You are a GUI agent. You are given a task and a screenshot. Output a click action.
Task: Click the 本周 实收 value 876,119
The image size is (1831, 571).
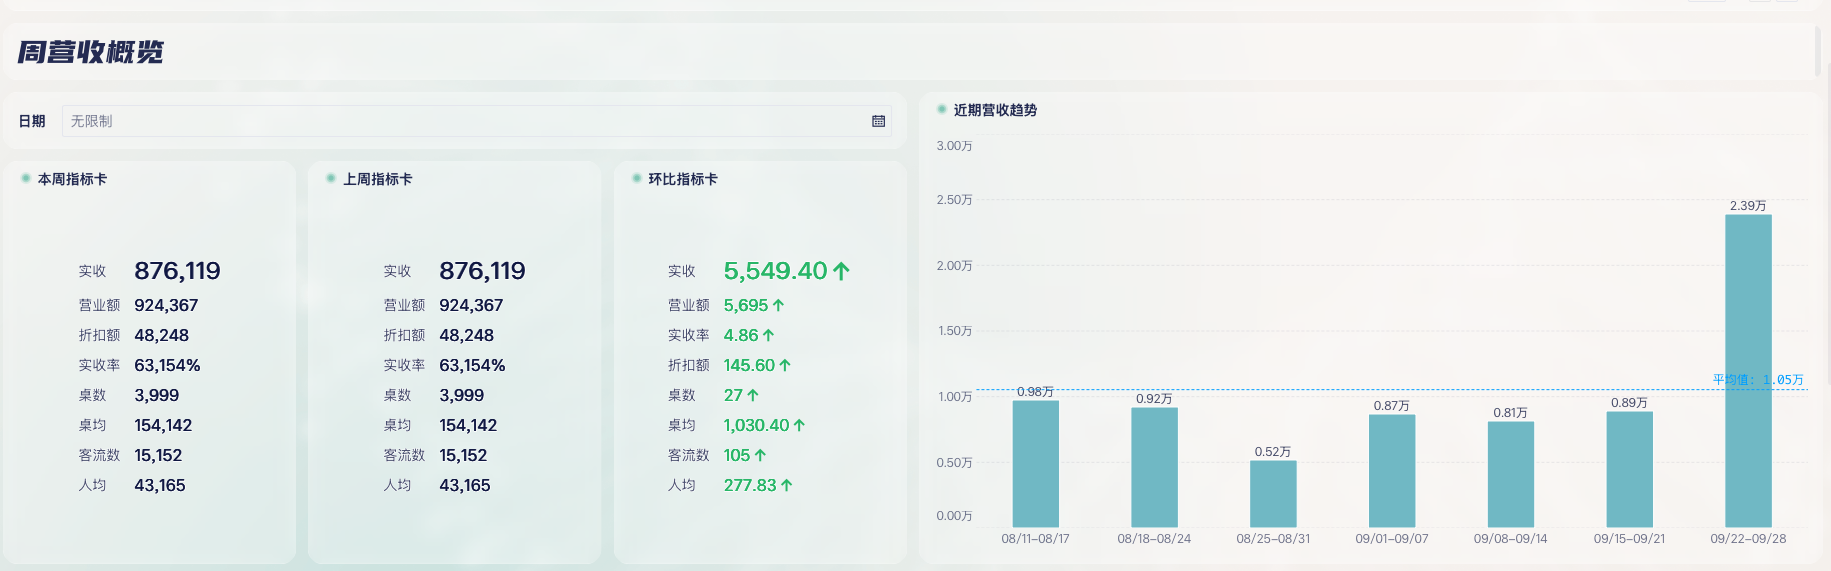tap(177, 271)
